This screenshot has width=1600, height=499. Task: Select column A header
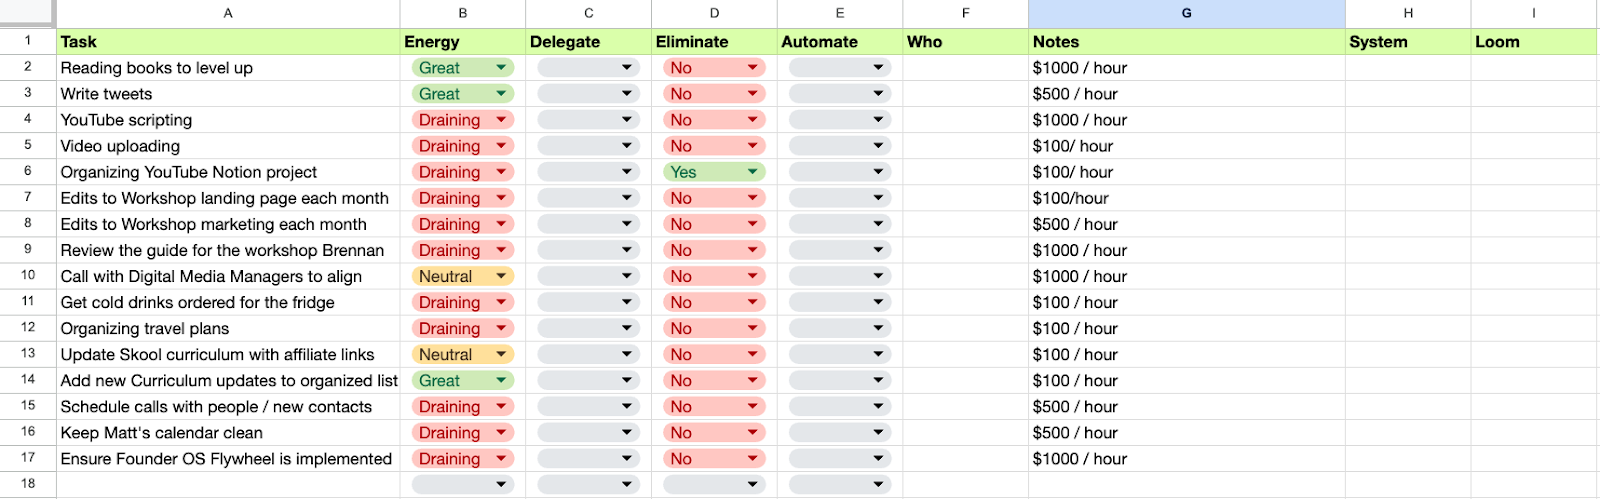coord(228,14)
